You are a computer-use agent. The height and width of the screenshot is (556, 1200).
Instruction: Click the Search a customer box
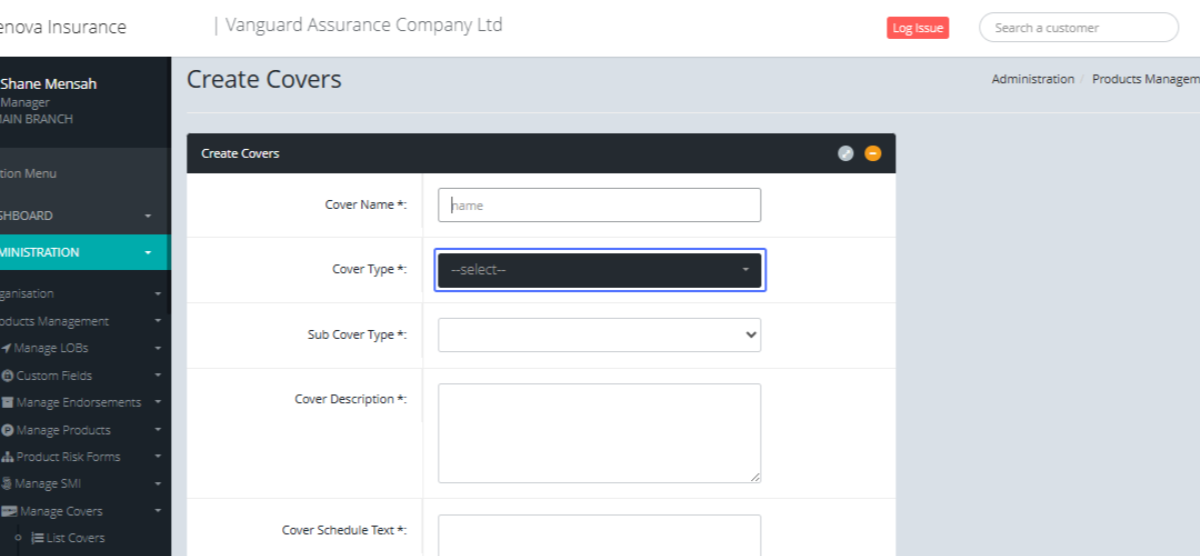(1078, 28)
